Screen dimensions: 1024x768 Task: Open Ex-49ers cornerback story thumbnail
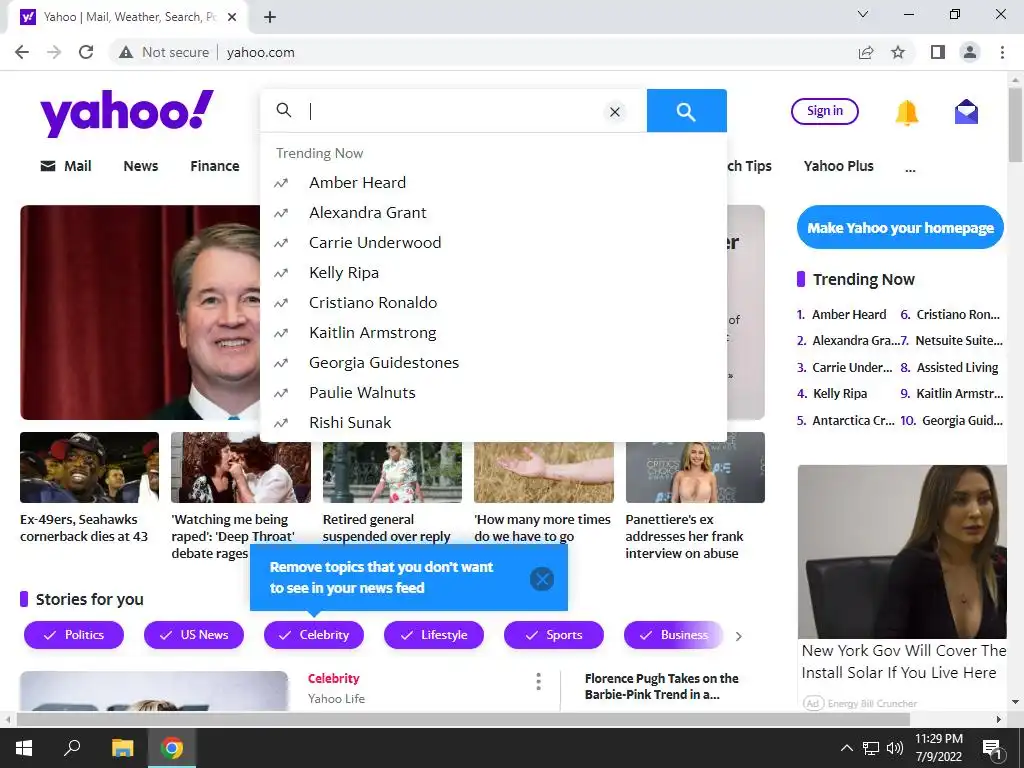coord(89,467)
